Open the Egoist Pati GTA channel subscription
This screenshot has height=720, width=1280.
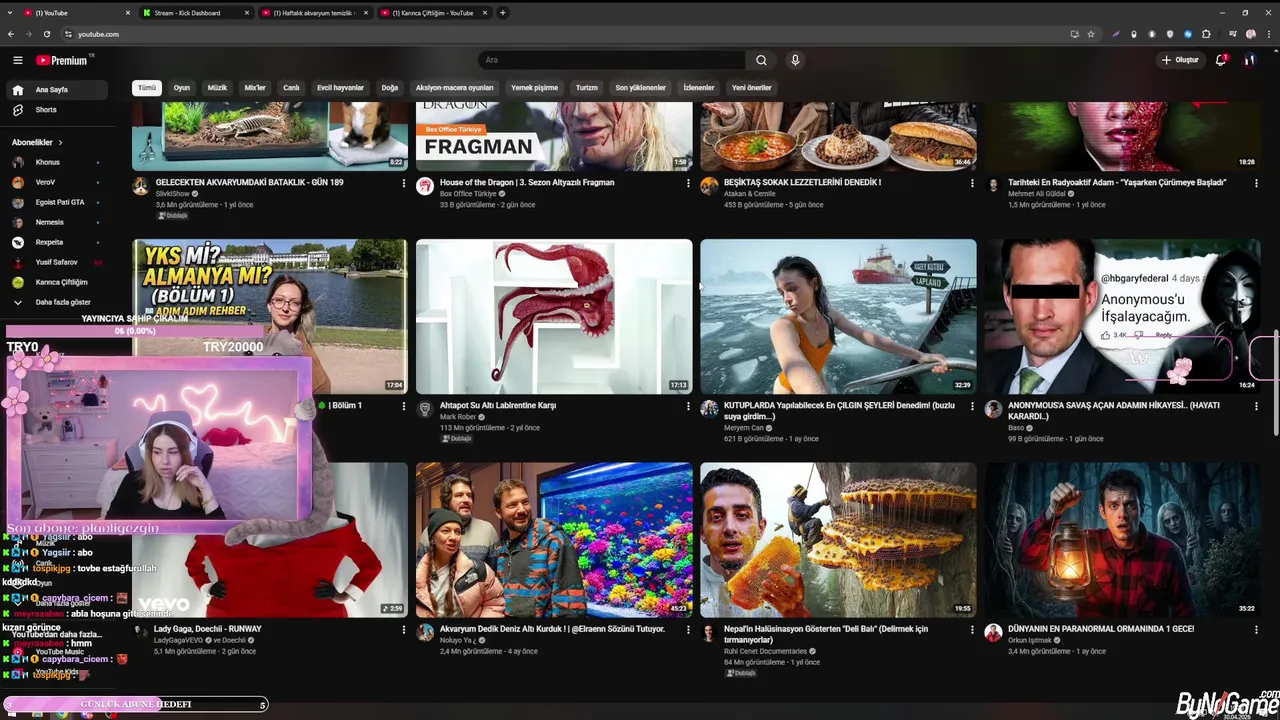coord(60,202)
